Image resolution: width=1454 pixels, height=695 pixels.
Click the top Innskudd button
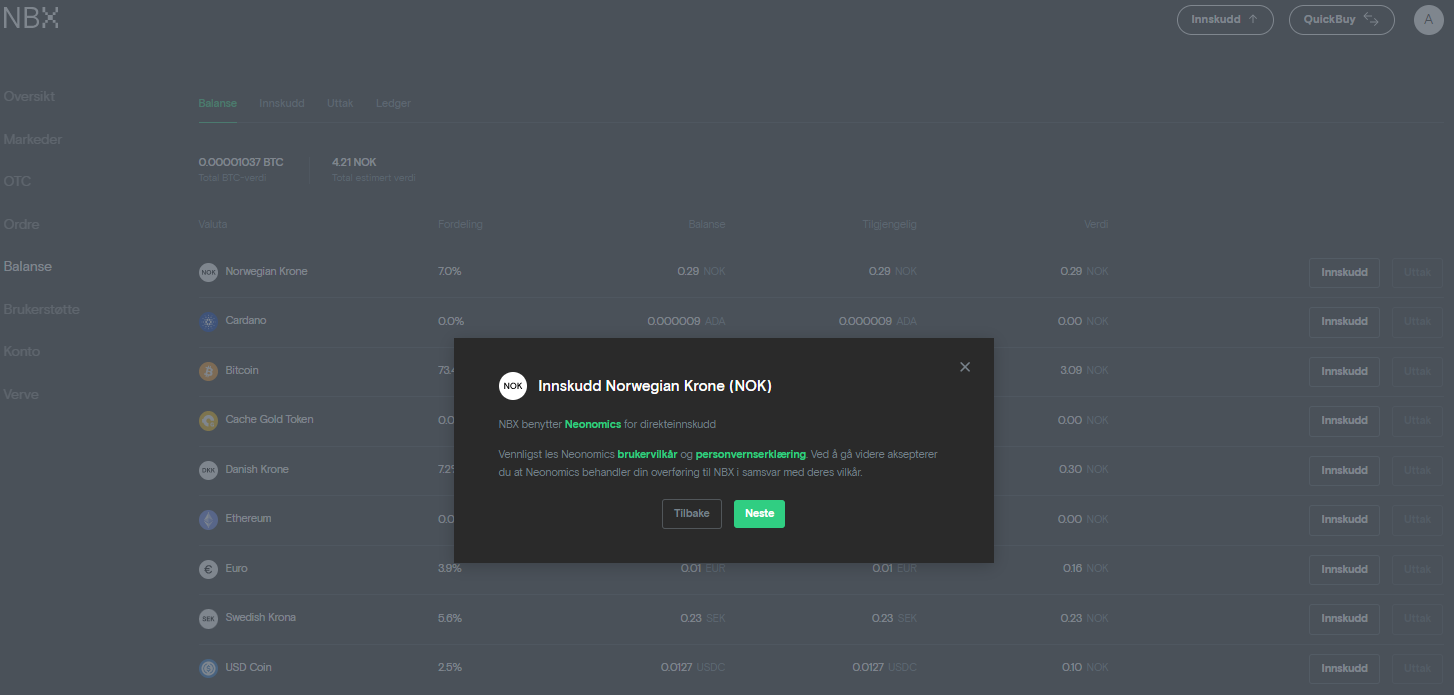tap(1225, 20)
